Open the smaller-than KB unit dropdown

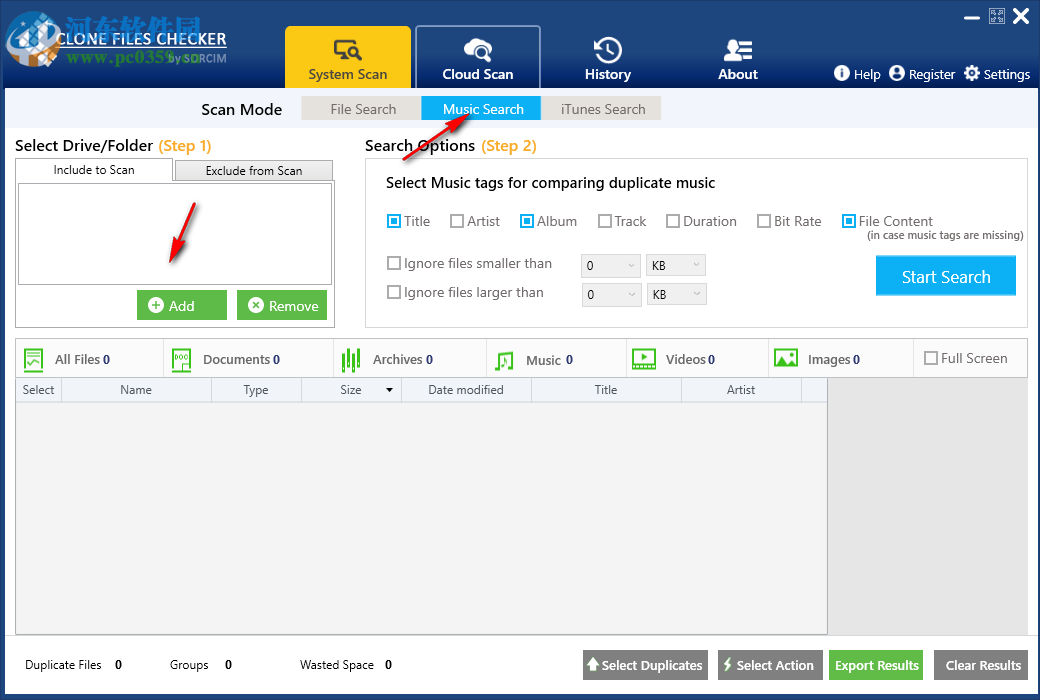tap(676, 265)
